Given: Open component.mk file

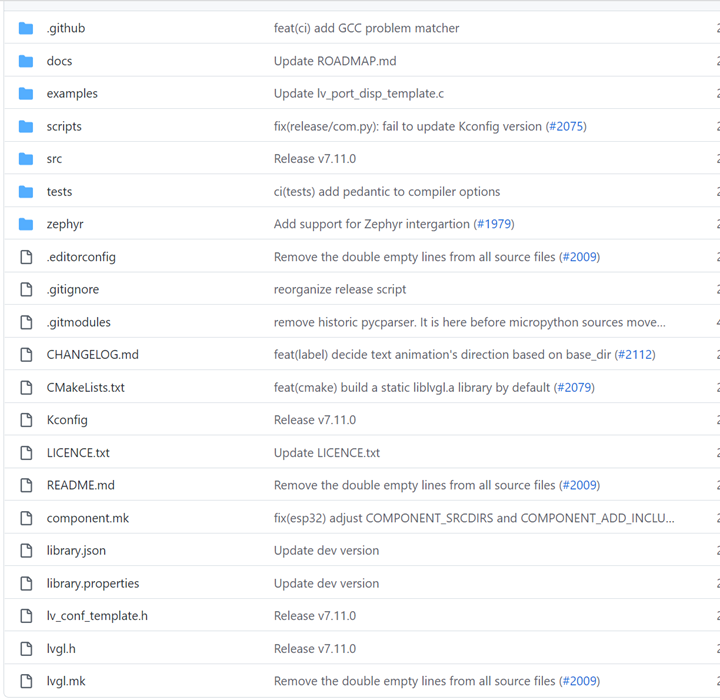Looking at the screenshot, I should (x=88, y=518).
